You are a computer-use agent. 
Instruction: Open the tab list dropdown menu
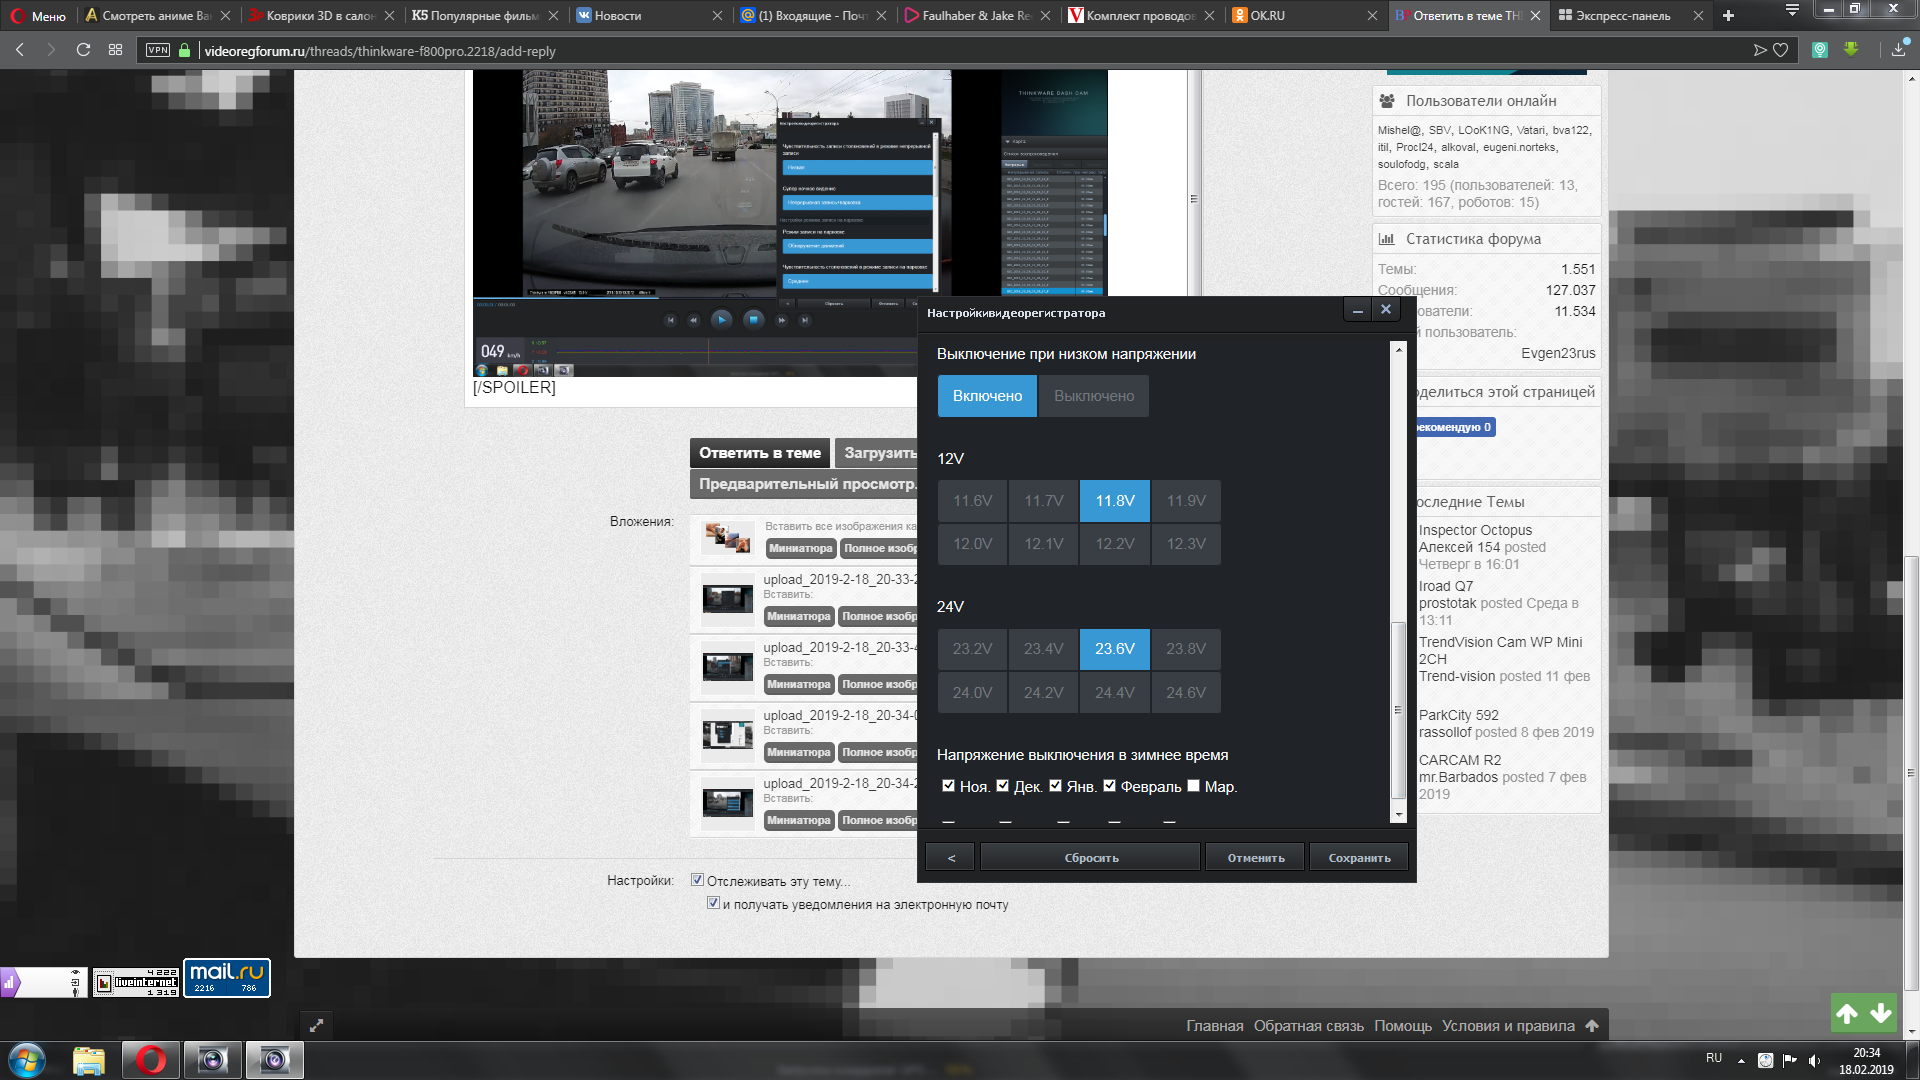click(1792, 10)
